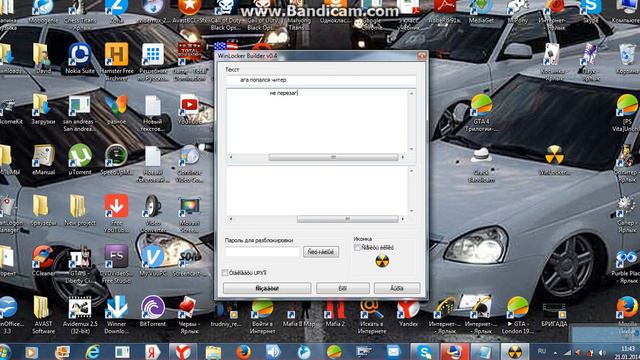The width and height of the screenshot is (640, 360).
Task: Open Skype from the taskbar
Action: 424,352
